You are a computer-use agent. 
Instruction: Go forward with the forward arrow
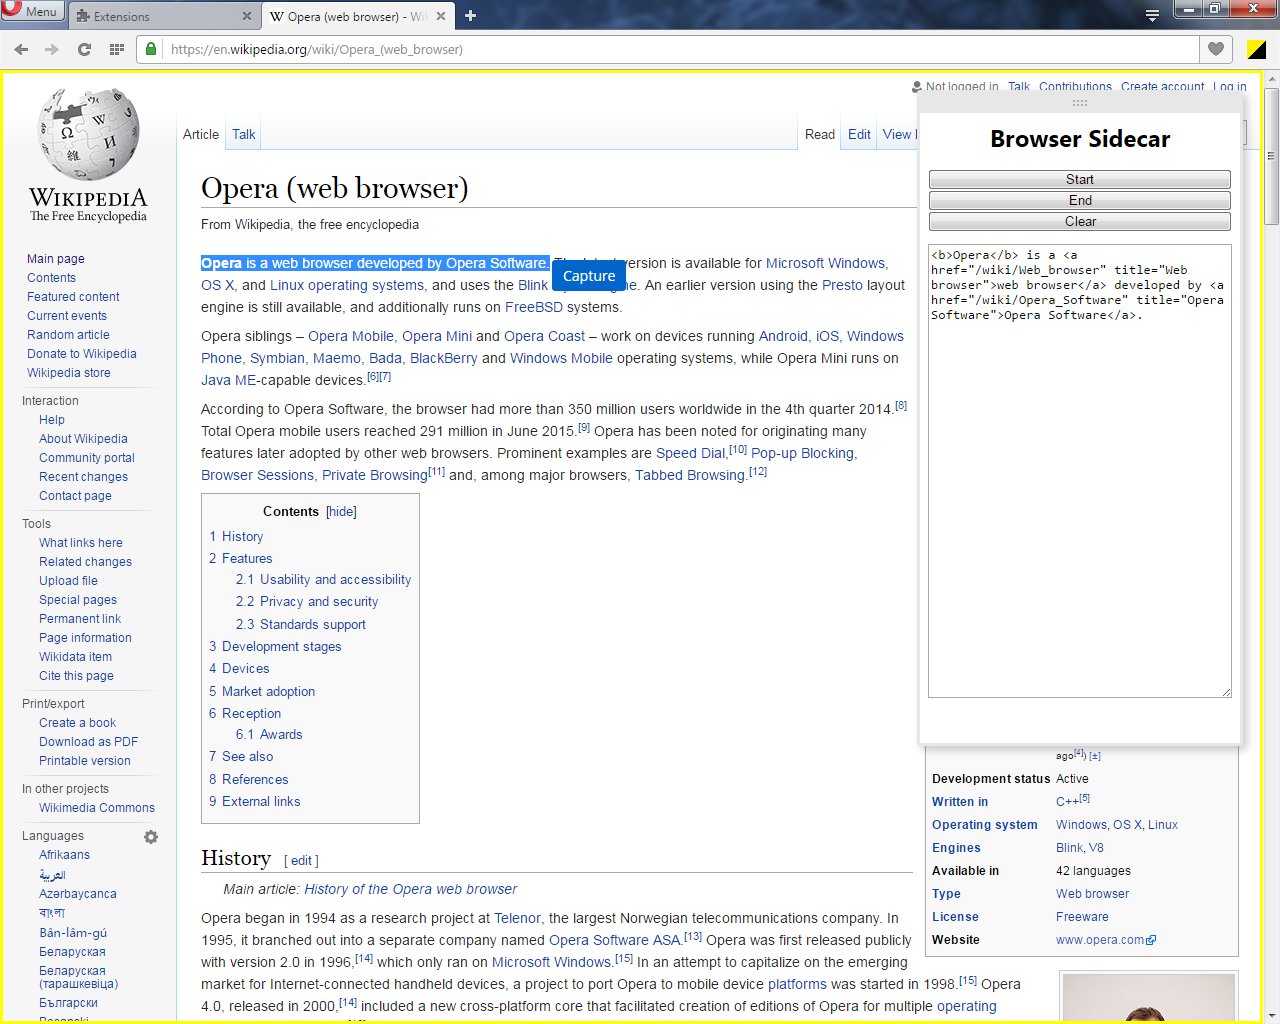click(52, 49)
